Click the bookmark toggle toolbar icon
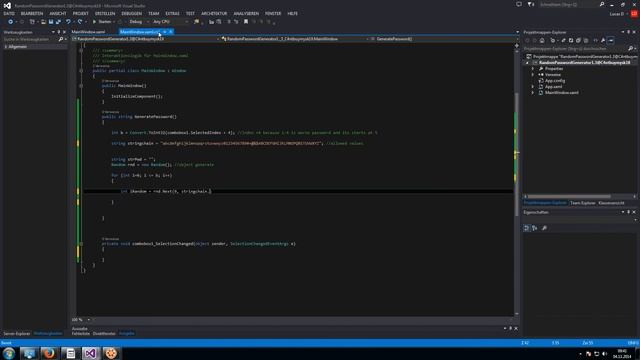Viewport: 640px width, 360px height. pos(246,22)
